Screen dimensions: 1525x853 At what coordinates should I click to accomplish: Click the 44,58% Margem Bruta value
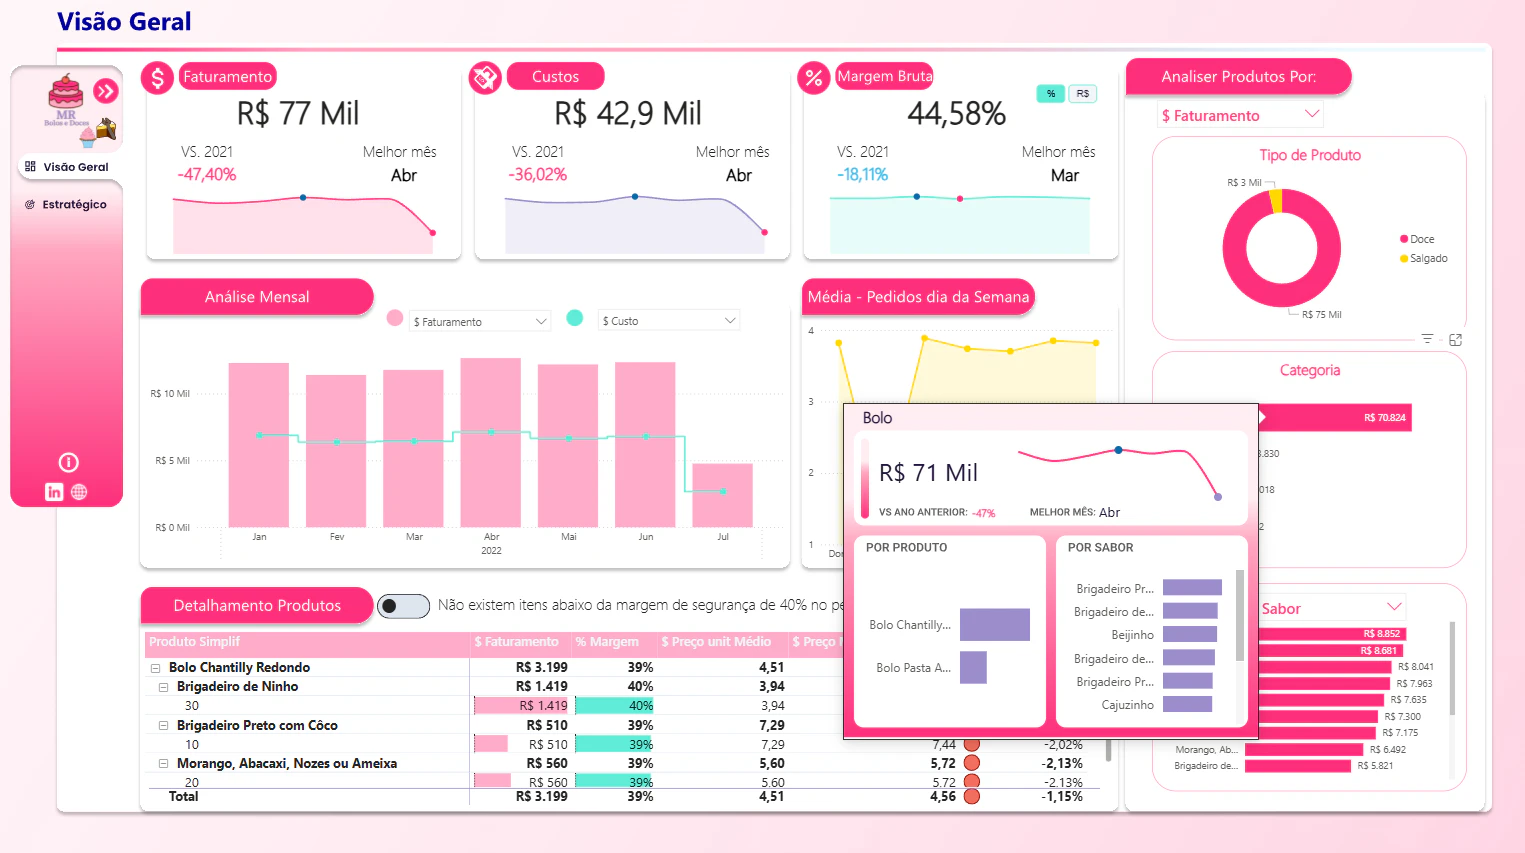(956, 114)
